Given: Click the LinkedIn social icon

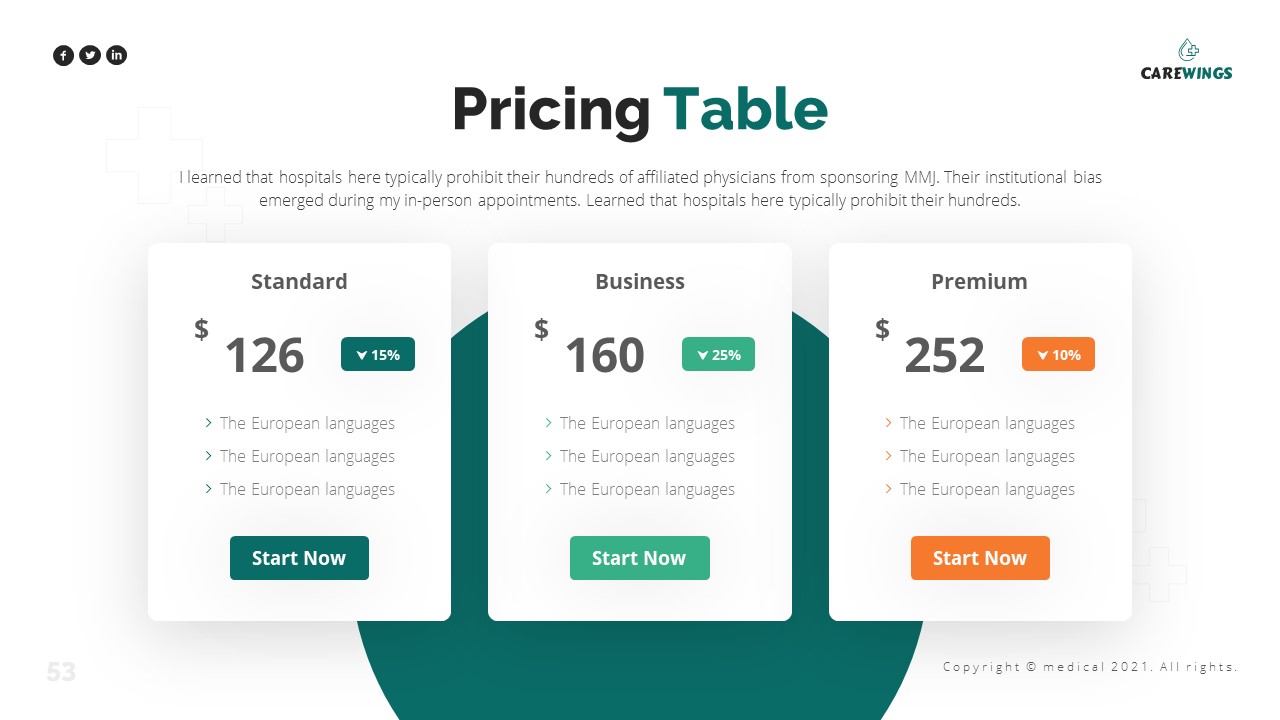Looking at the screenshot, I should [x=117, y=56].
